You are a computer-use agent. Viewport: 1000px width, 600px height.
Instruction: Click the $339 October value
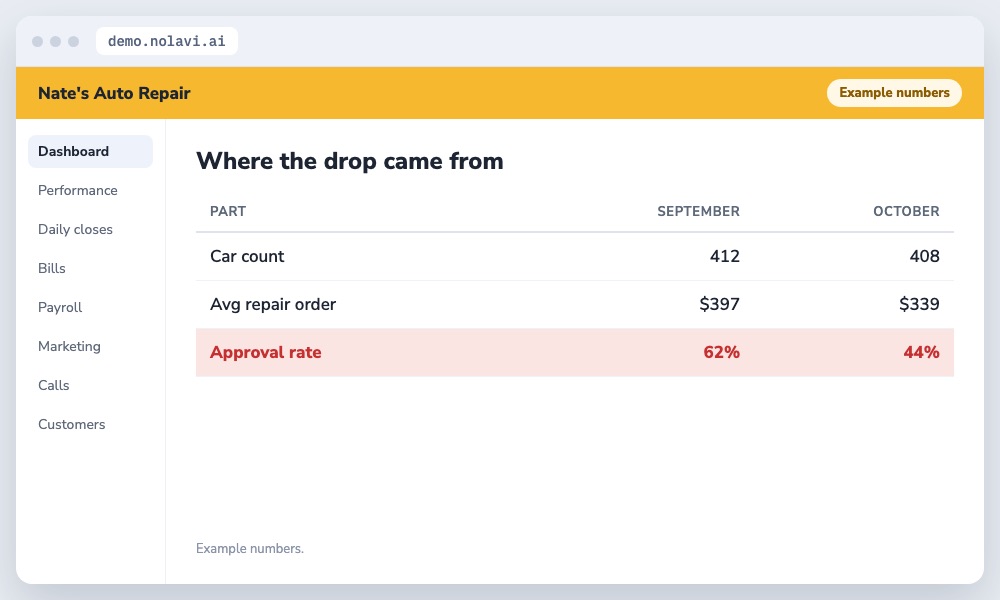pyautogui.click(x=919, y=304)
